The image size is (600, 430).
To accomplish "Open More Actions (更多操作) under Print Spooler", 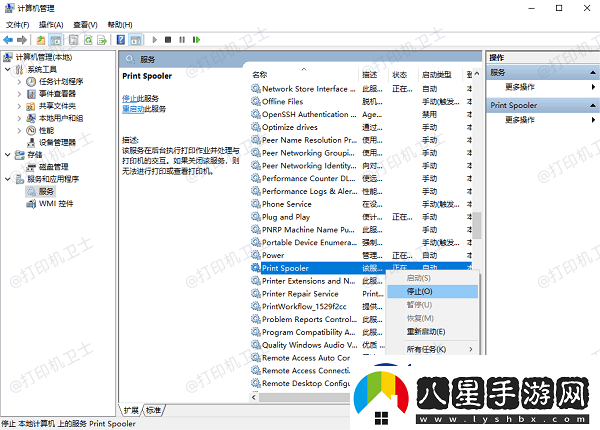I will pos(519,120).
